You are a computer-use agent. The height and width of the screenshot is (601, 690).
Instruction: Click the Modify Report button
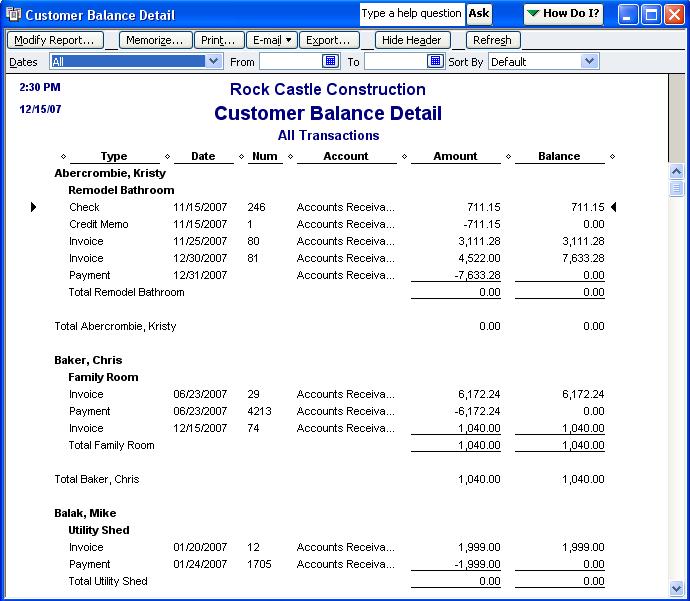55,40
